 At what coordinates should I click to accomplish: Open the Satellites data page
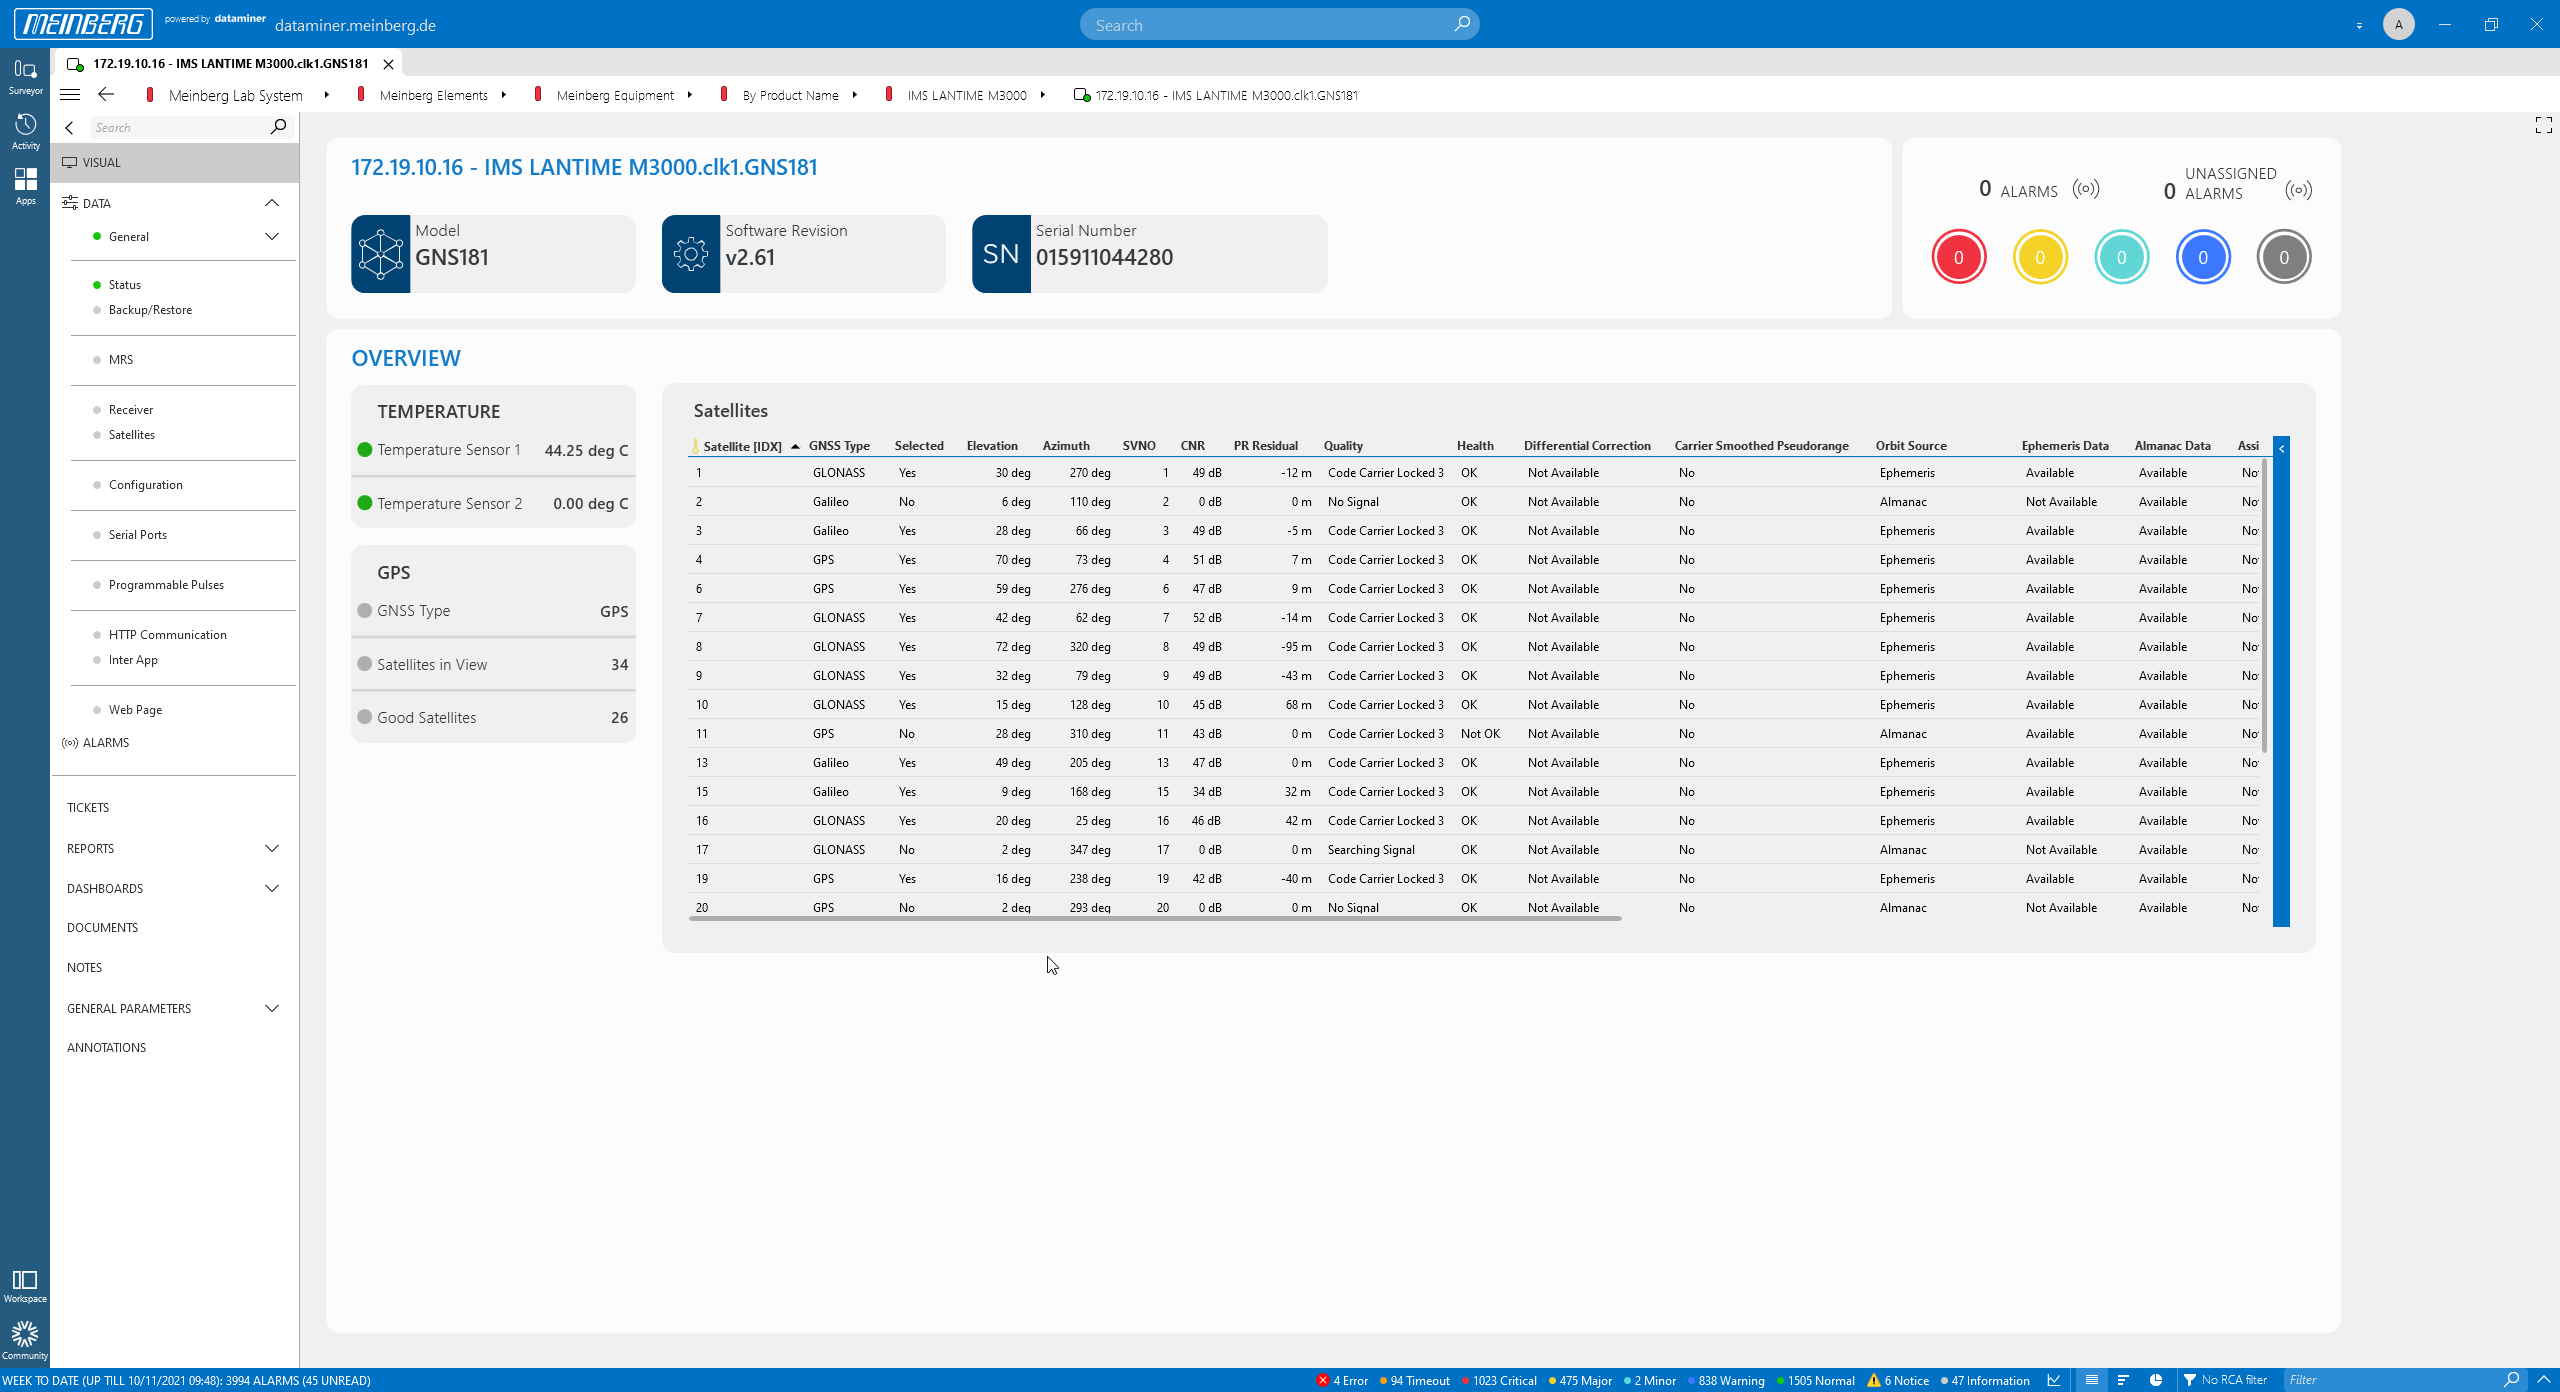click(131, 435)
